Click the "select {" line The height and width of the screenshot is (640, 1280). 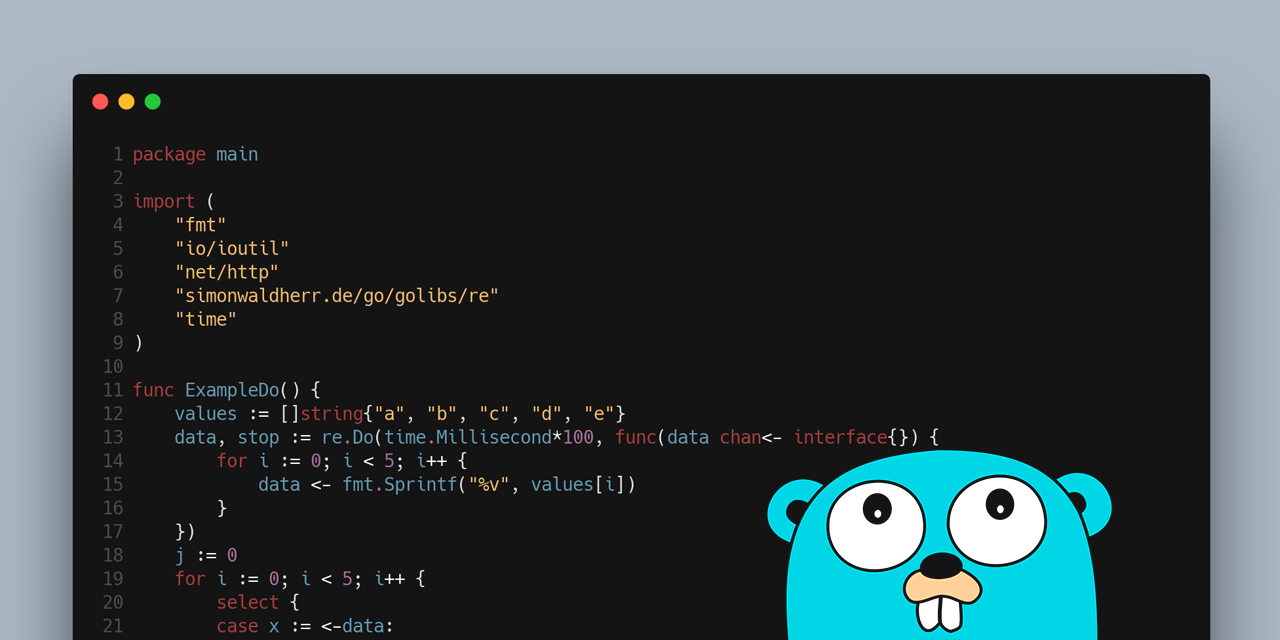pyautogui.click(x=258, y=602)
